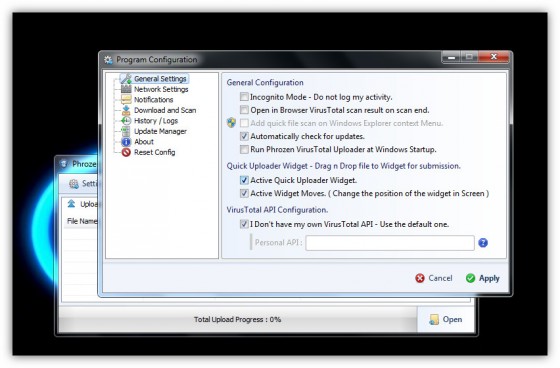Click the Apply button
Viewport: 560px width, 368px height.
click(482, 278)
